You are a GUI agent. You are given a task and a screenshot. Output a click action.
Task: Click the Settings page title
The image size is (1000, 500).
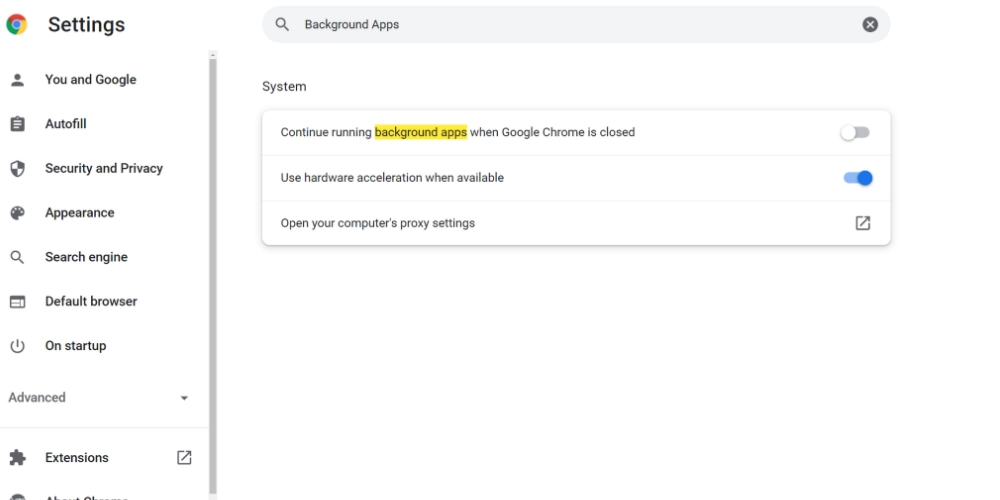(x=86, y=24)
